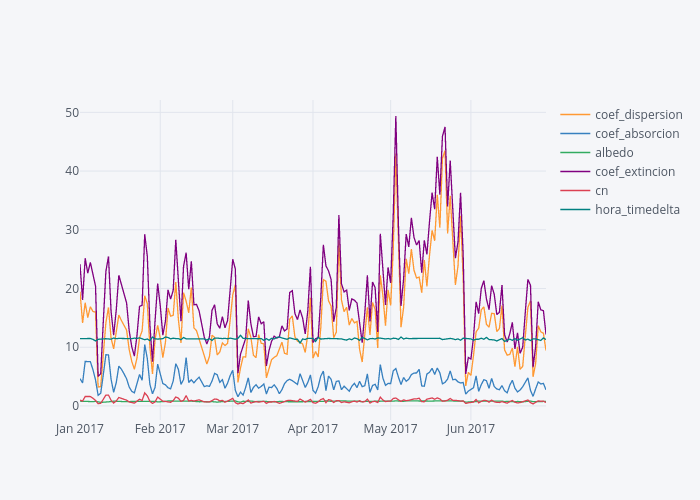Hide the cn trace from legend
The image size is (700, 500).
[601, 190]
